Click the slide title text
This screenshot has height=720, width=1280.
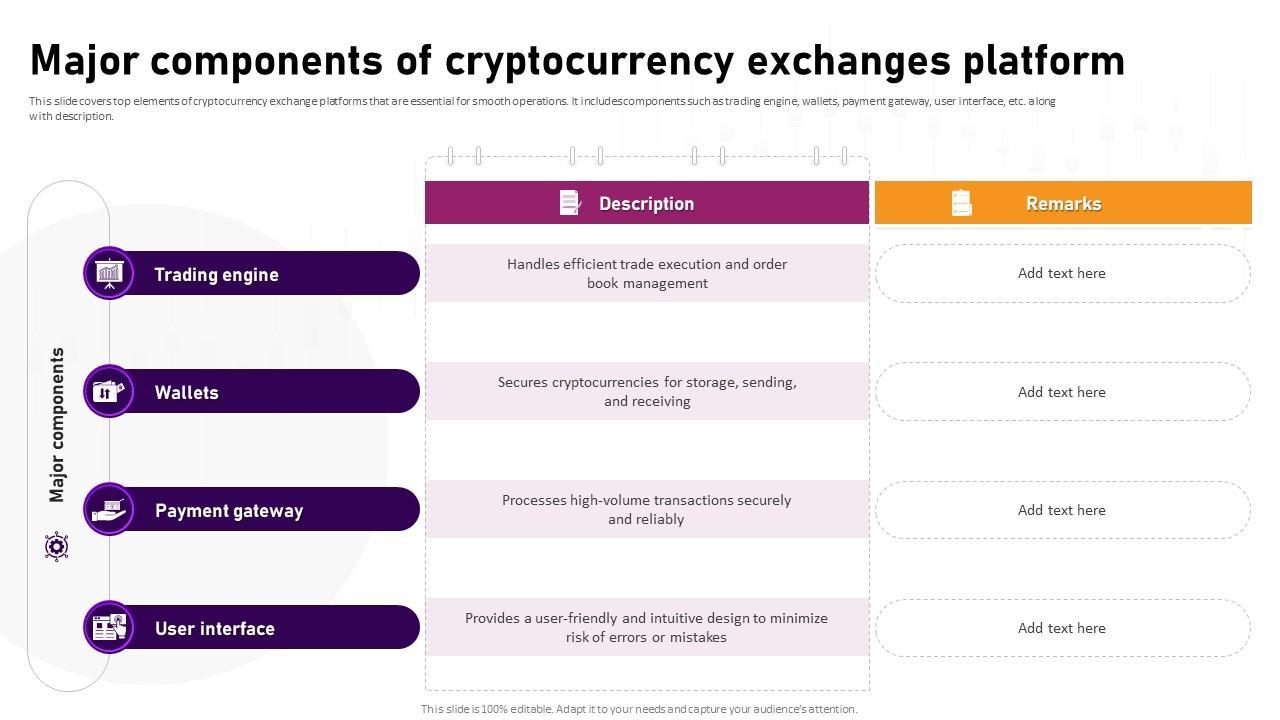pyautogui.click(x=577, y=60)
